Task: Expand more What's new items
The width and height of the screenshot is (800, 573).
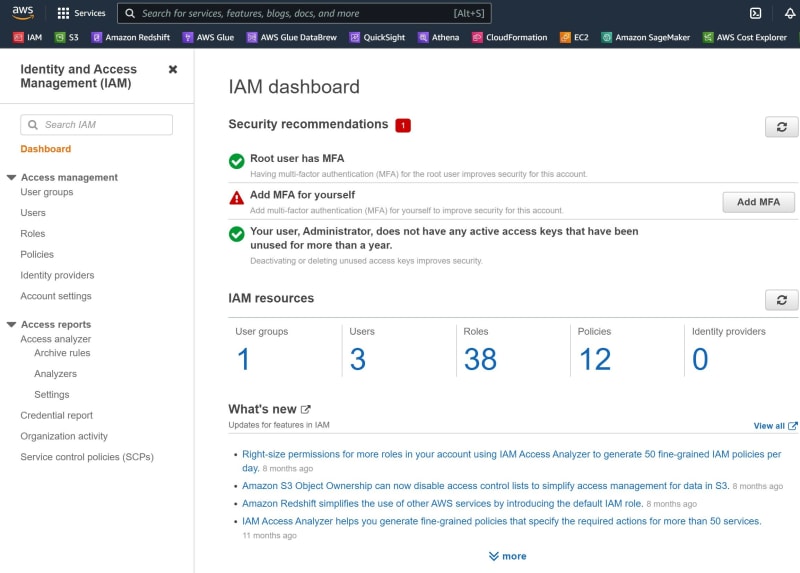Action: pos(508,556)
